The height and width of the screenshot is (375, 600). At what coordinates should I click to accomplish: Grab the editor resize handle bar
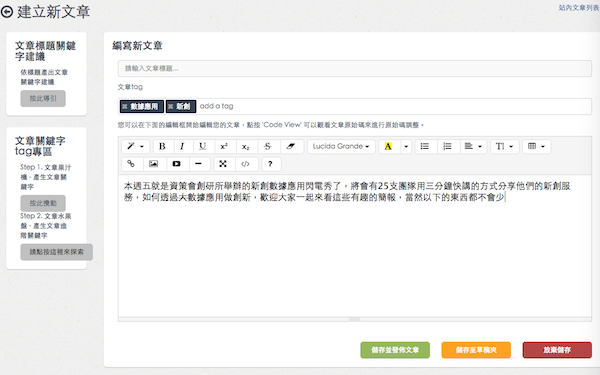(354, 319)
